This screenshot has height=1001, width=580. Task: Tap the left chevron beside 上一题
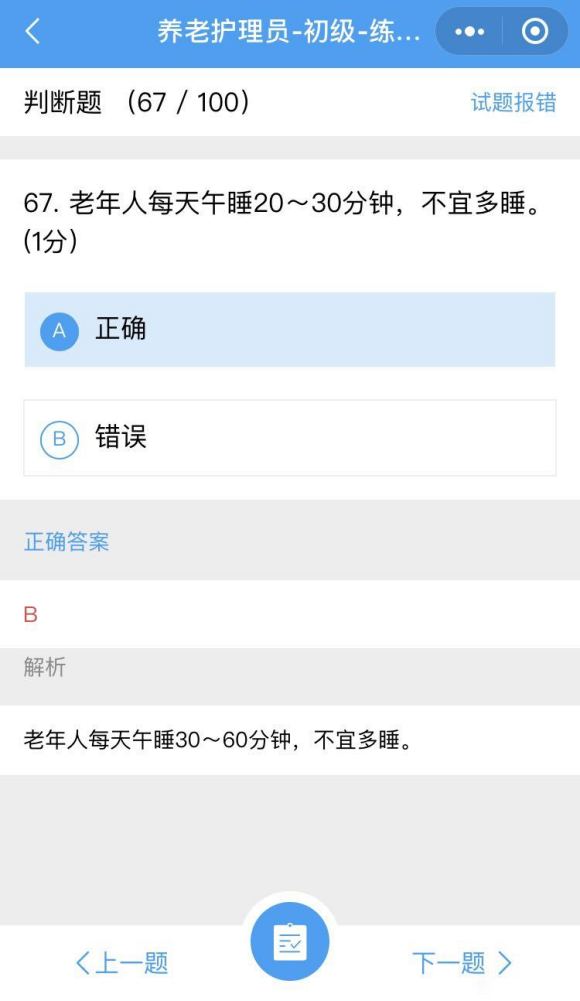pos(83,963)
